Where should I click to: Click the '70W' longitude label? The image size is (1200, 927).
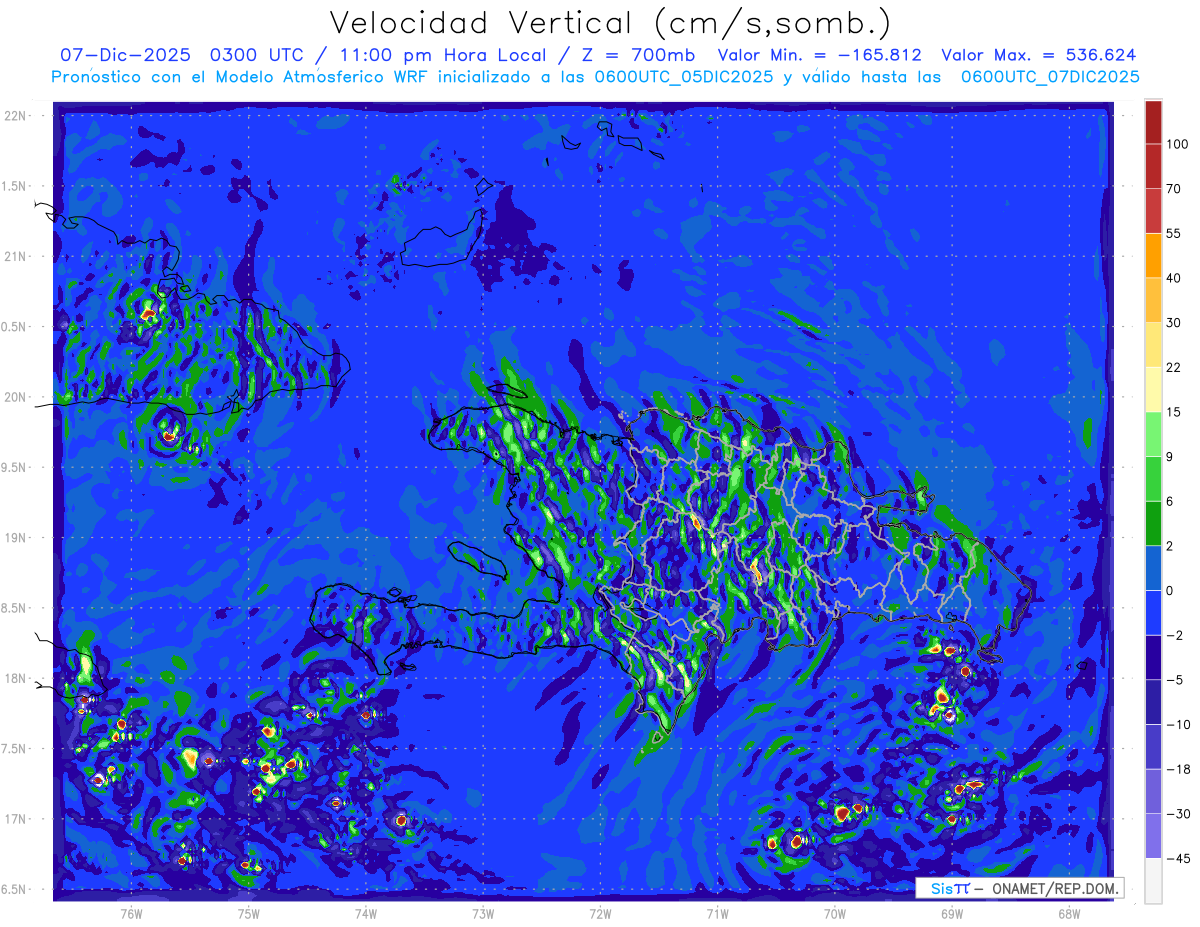(x=835, y=914)
